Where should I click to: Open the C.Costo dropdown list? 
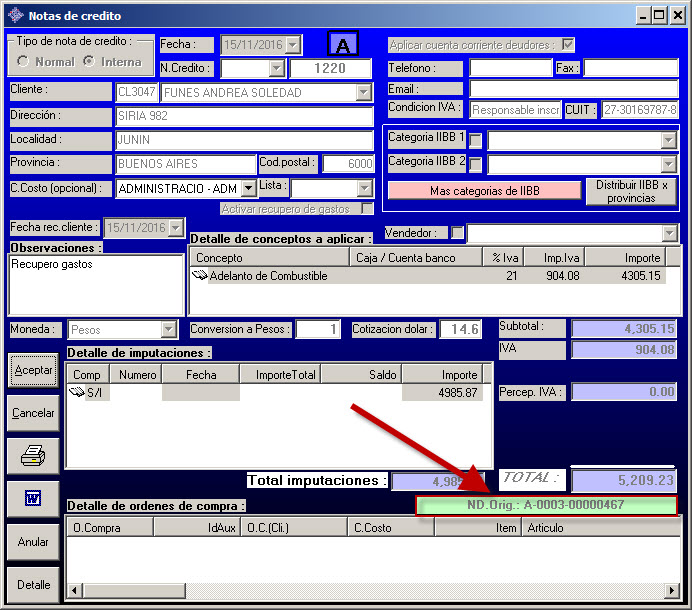click(250, 188)
